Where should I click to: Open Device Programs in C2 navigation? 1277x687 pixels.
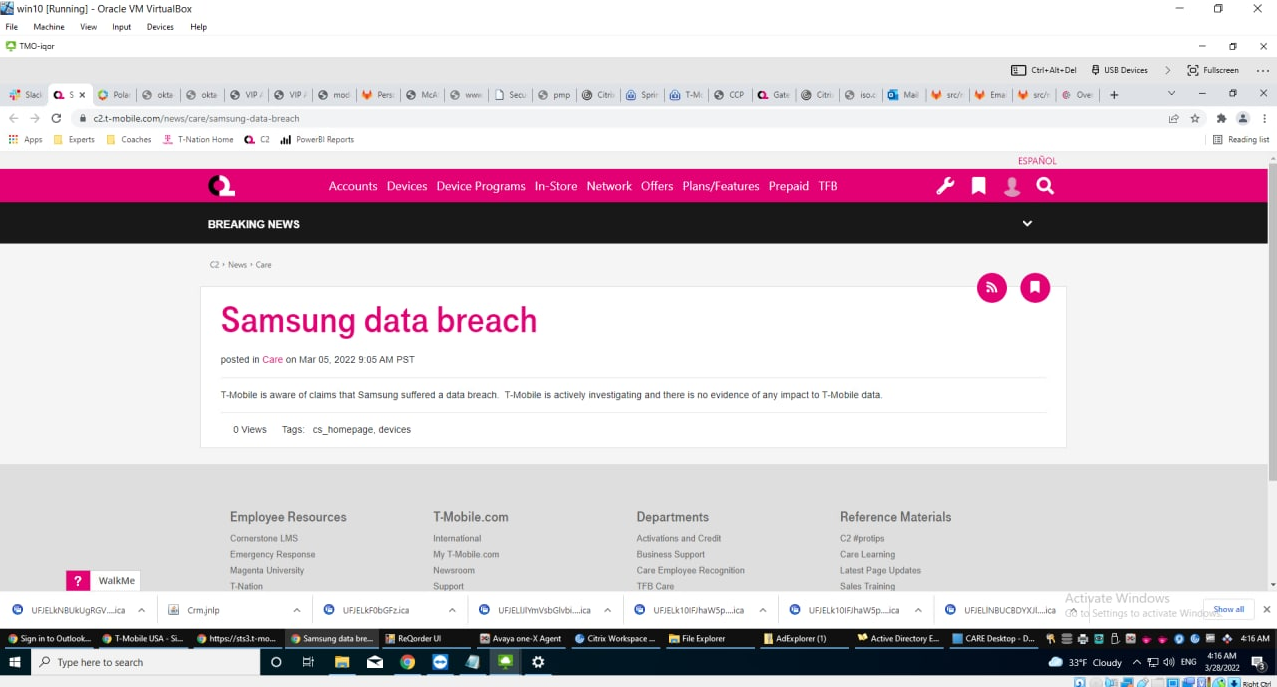coord(481,186)
